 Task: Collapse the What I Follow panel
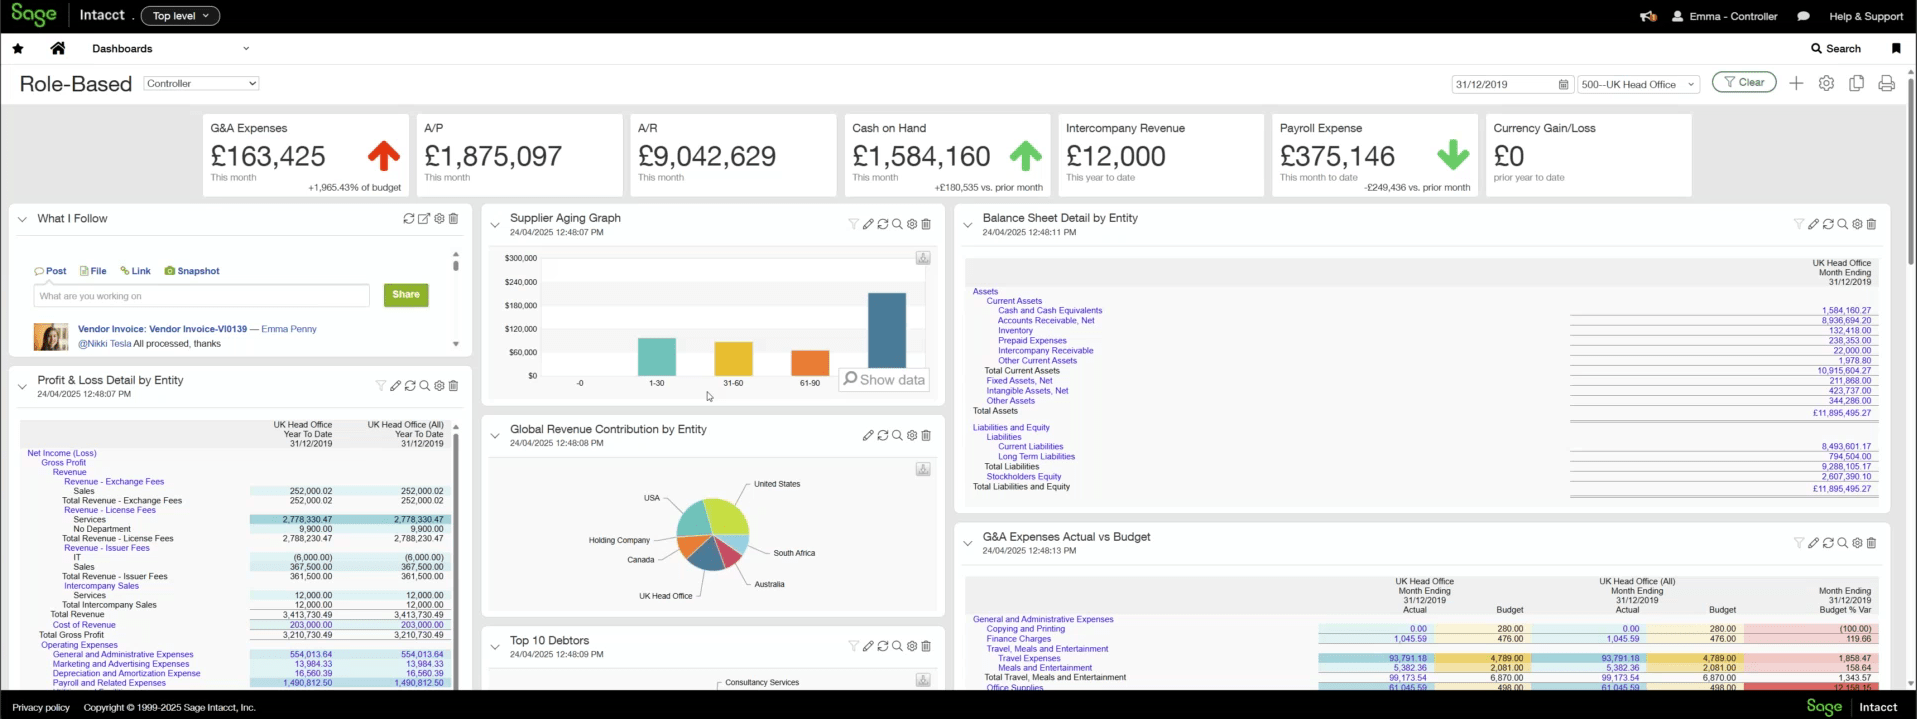click(22, 219)
